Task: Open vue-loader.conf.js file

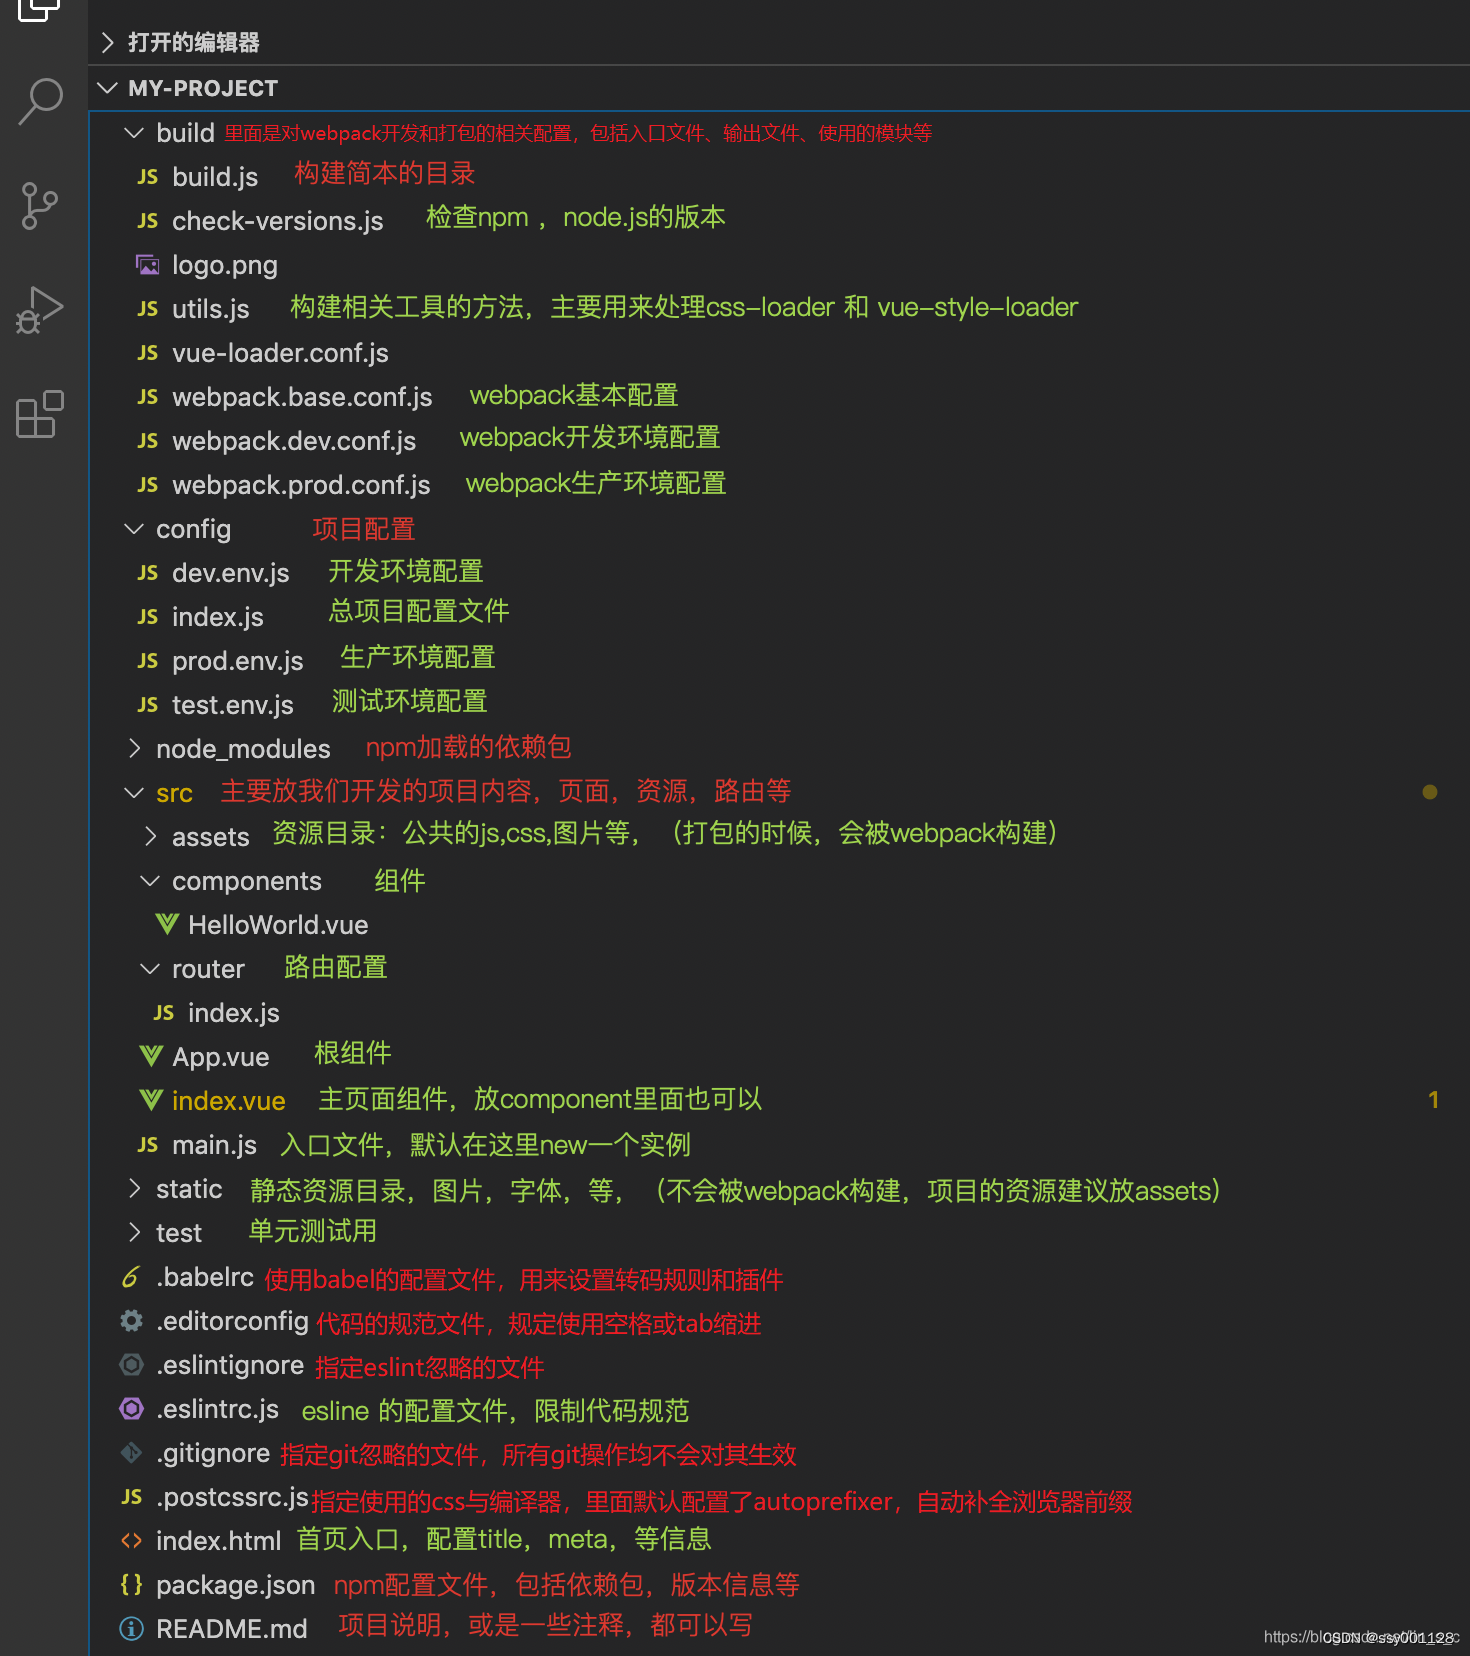Action: click(280, 353)
